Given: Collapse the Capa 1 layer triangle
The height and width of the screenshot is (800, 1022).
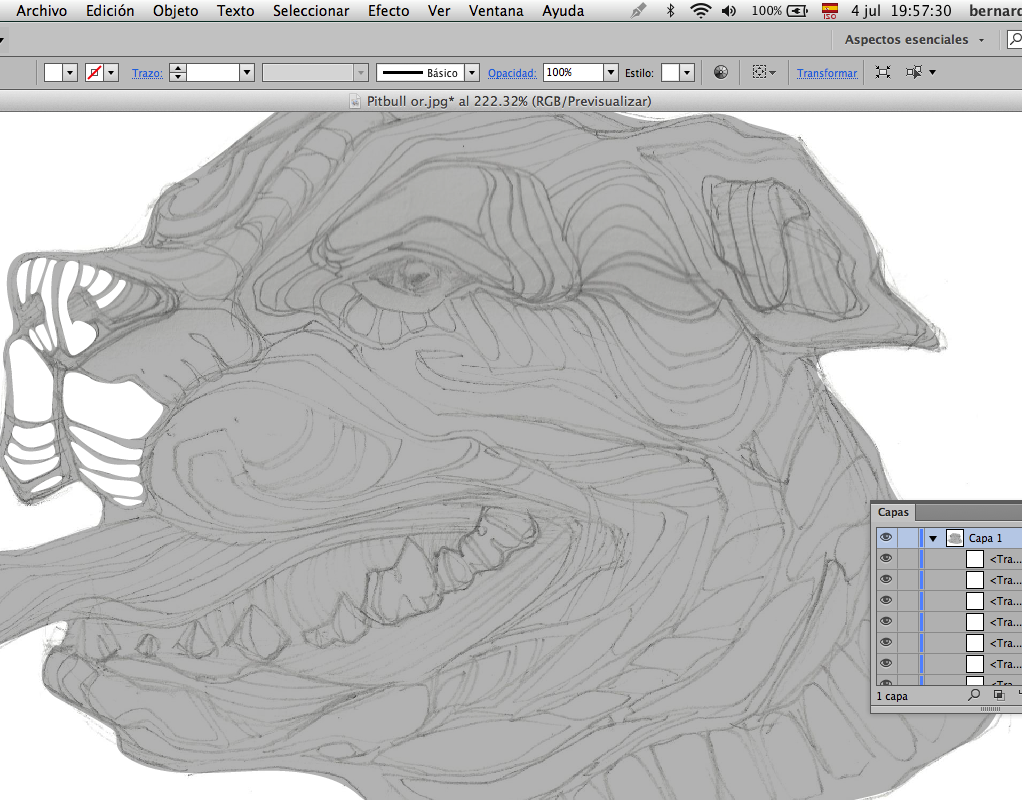Looking at the screenshot, I should 933,538.
